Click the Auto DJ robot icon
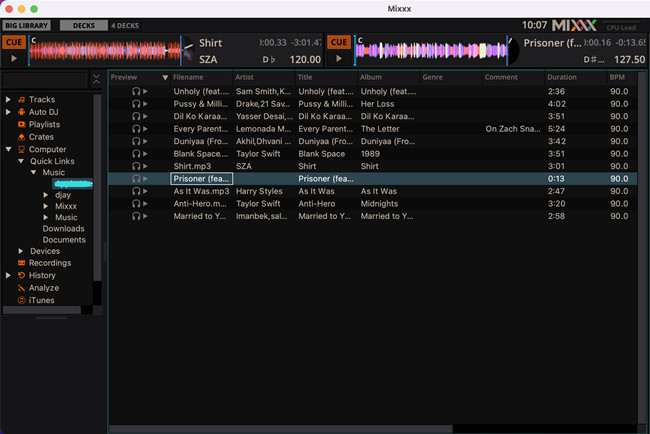This screenshot has width=650, height=434. click(x=22, y=112)
